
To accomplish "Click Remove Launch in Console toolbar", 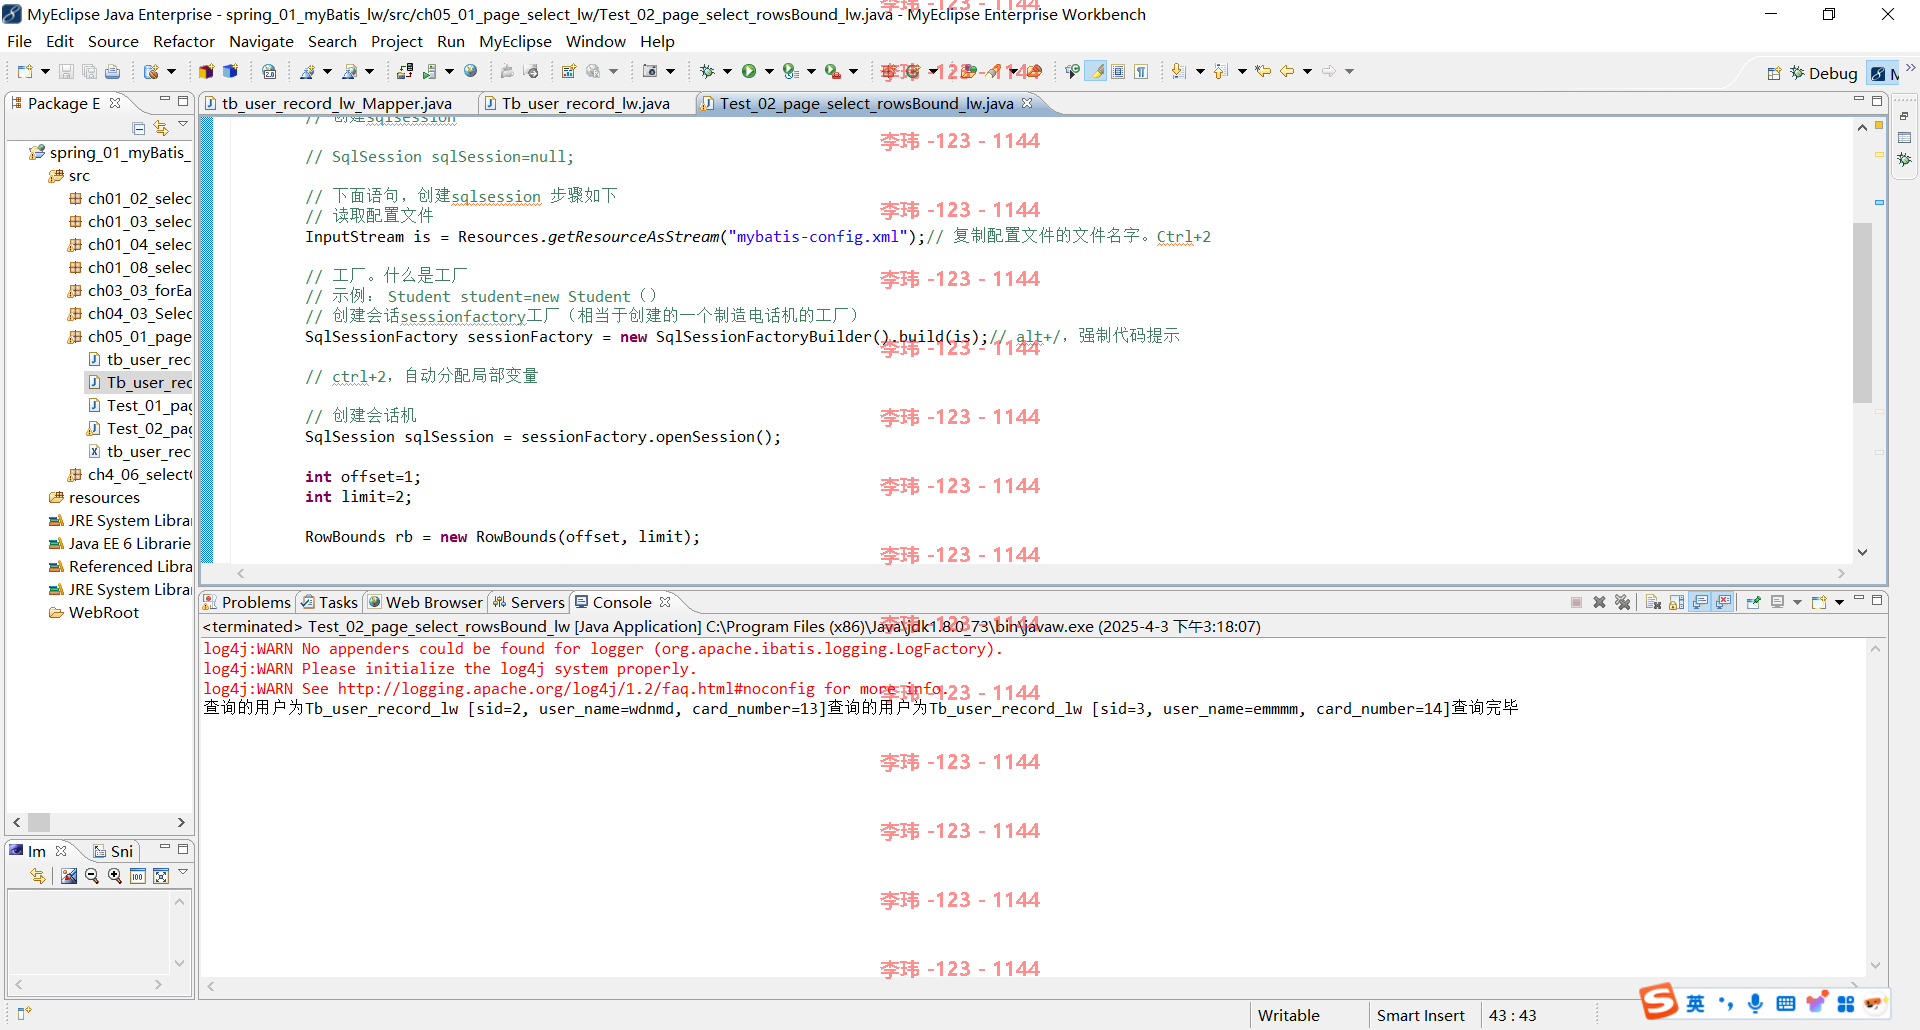I will 1599,602.
